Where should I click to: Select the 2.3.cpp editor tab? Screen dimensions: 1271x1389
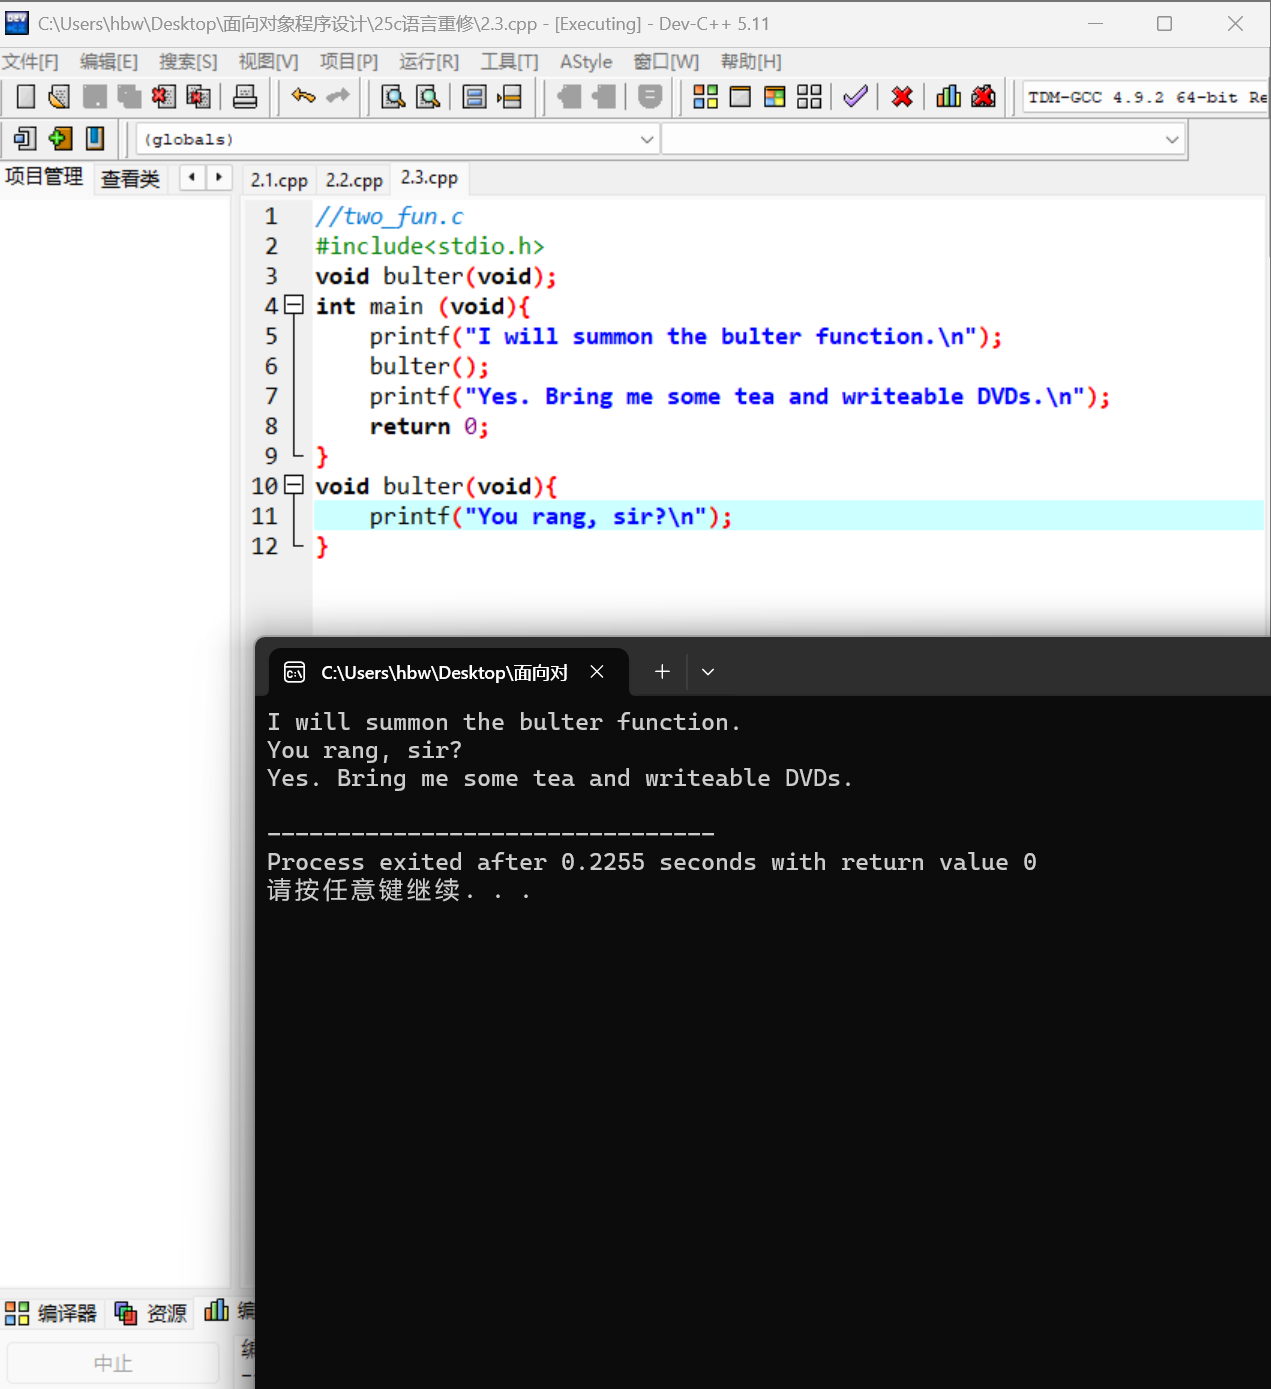click(429, 178)
